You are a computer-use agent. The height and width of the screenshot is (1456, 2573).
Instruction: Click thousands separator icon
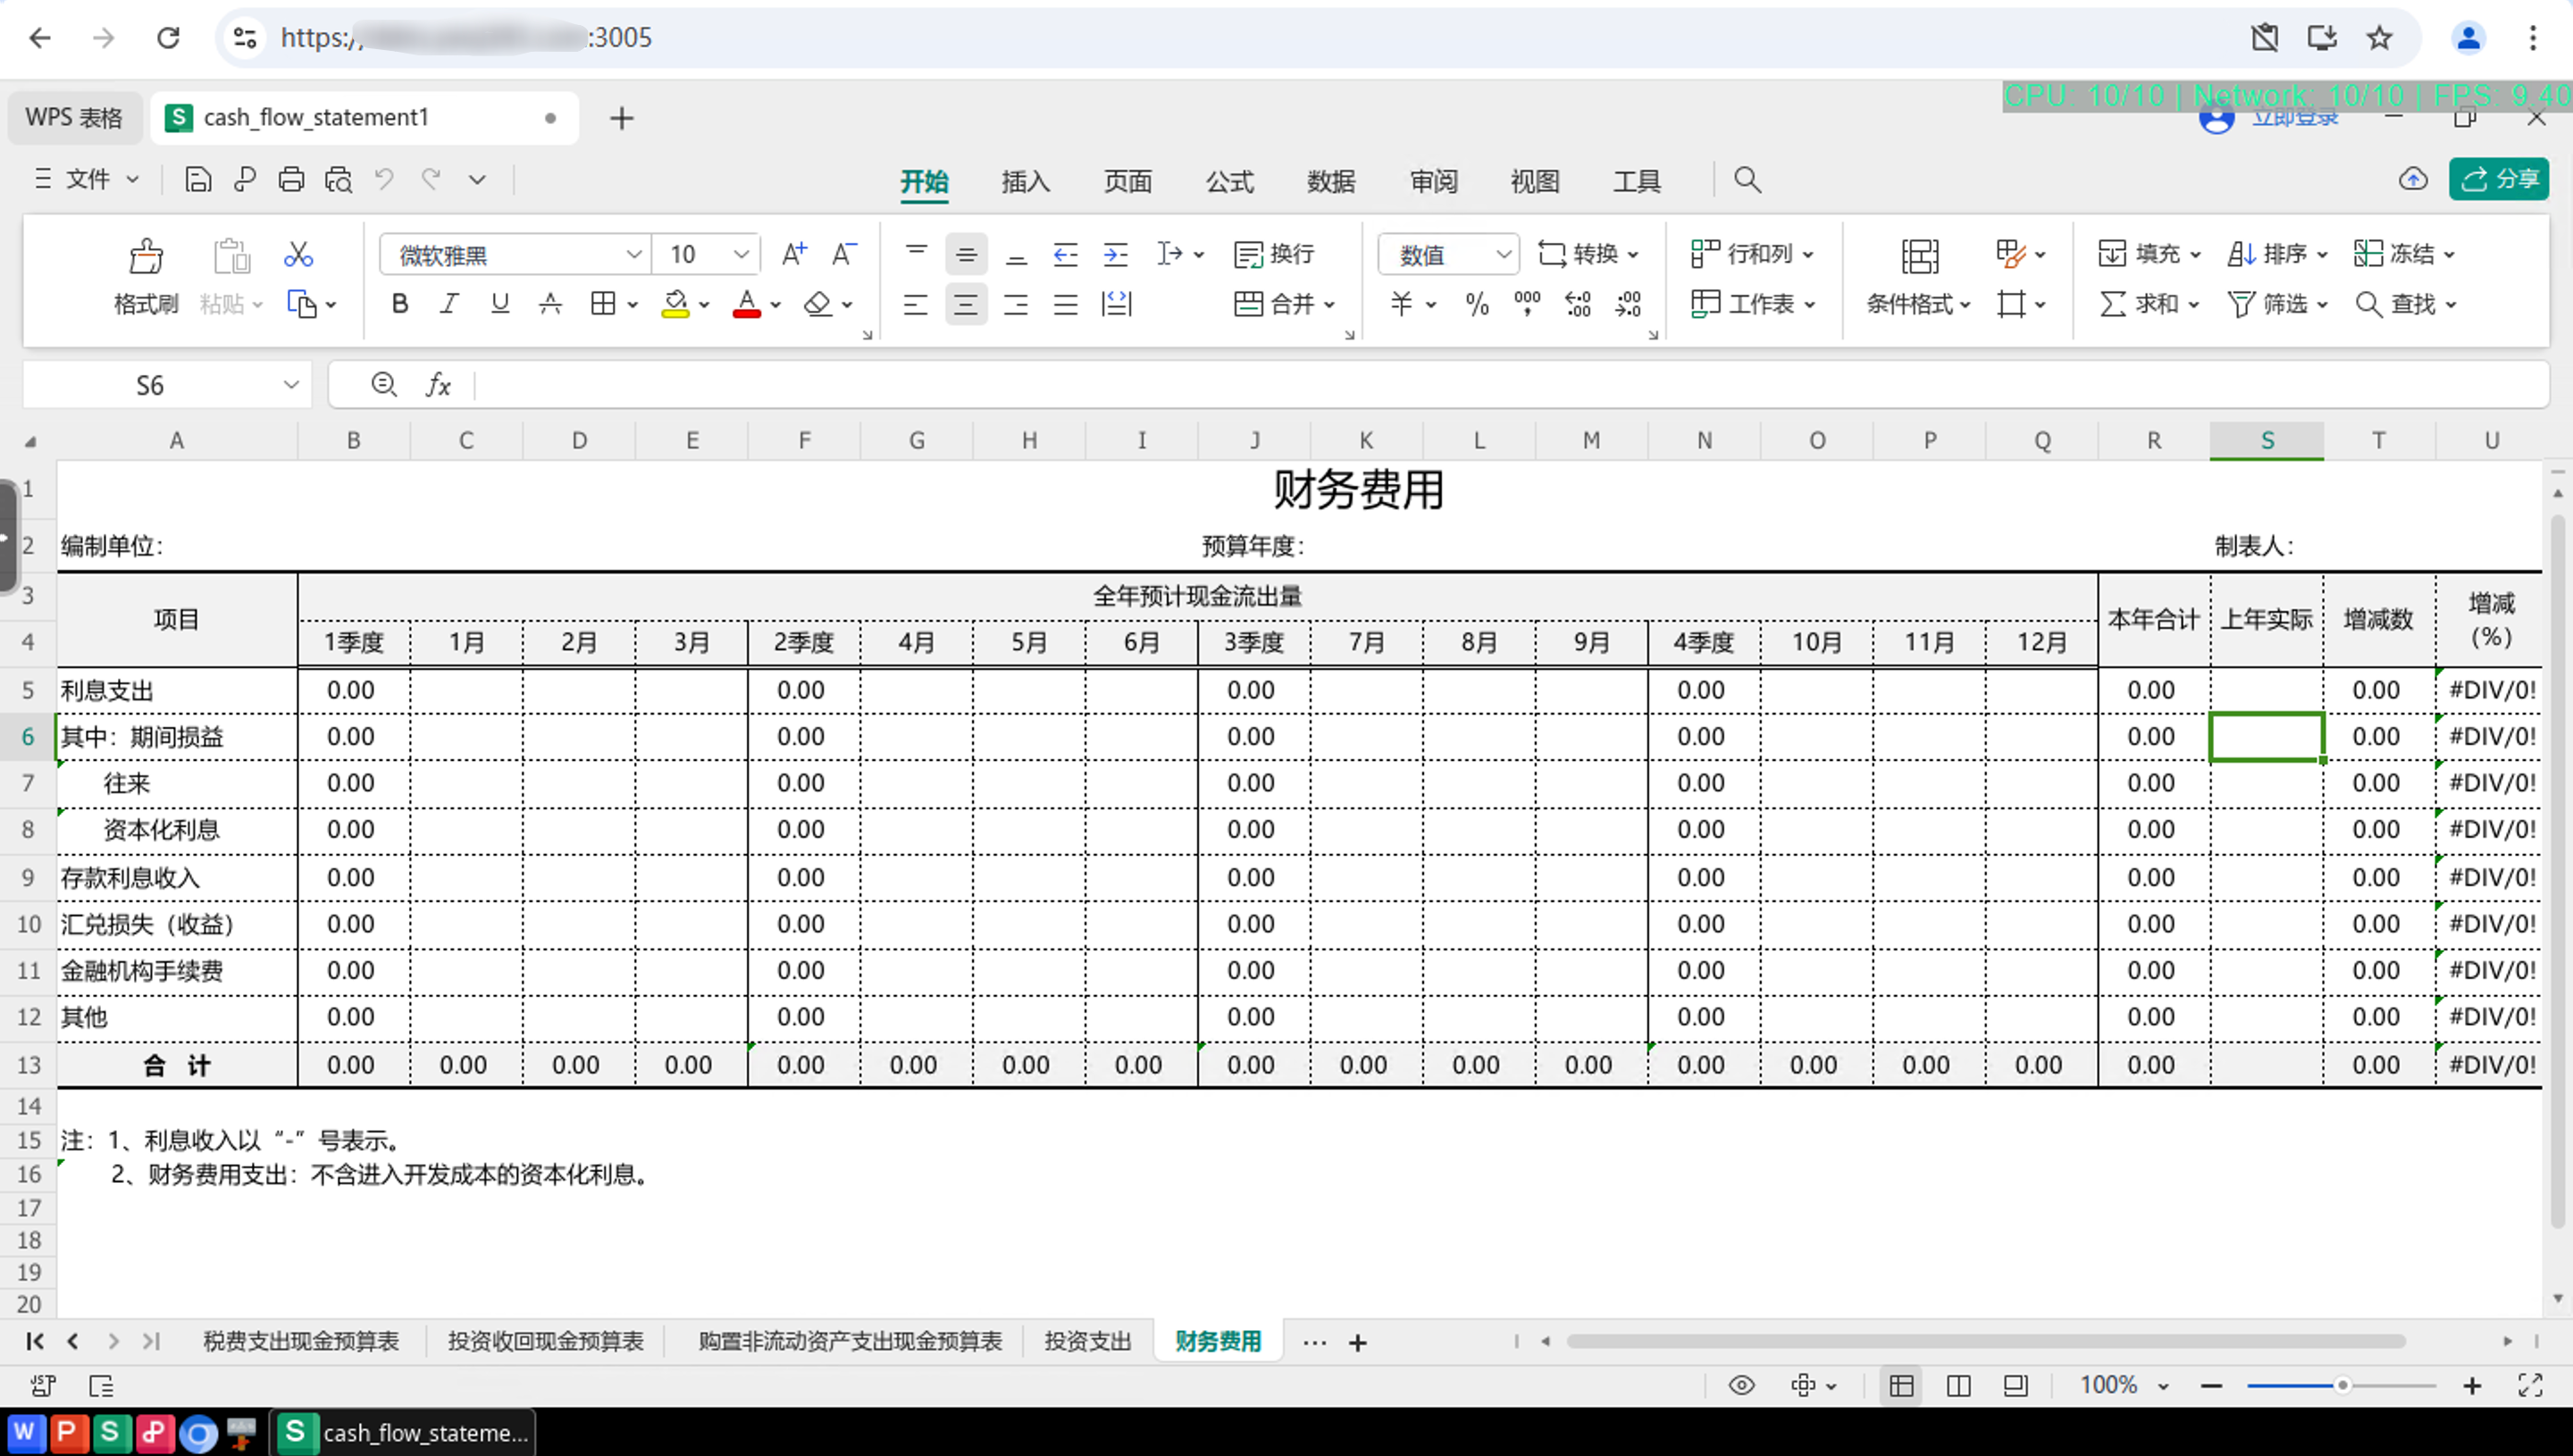point(1527,304)
